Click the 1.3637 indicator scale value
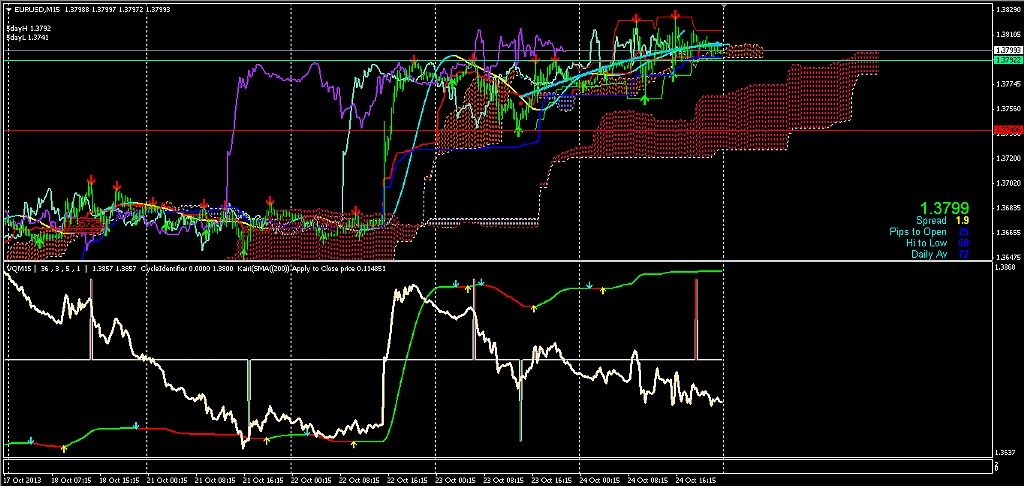Viewport: 1024px width, 486px height. point(1004,453)
